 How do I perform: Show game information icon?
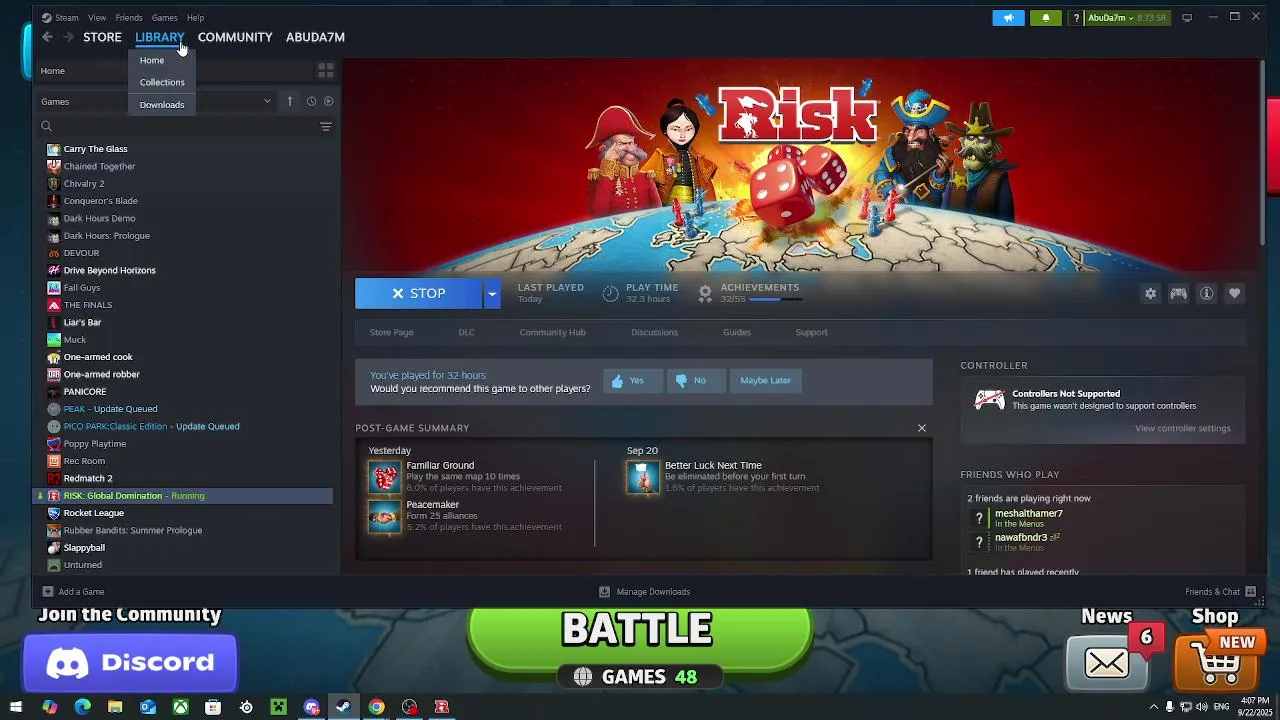point(1206,293)
